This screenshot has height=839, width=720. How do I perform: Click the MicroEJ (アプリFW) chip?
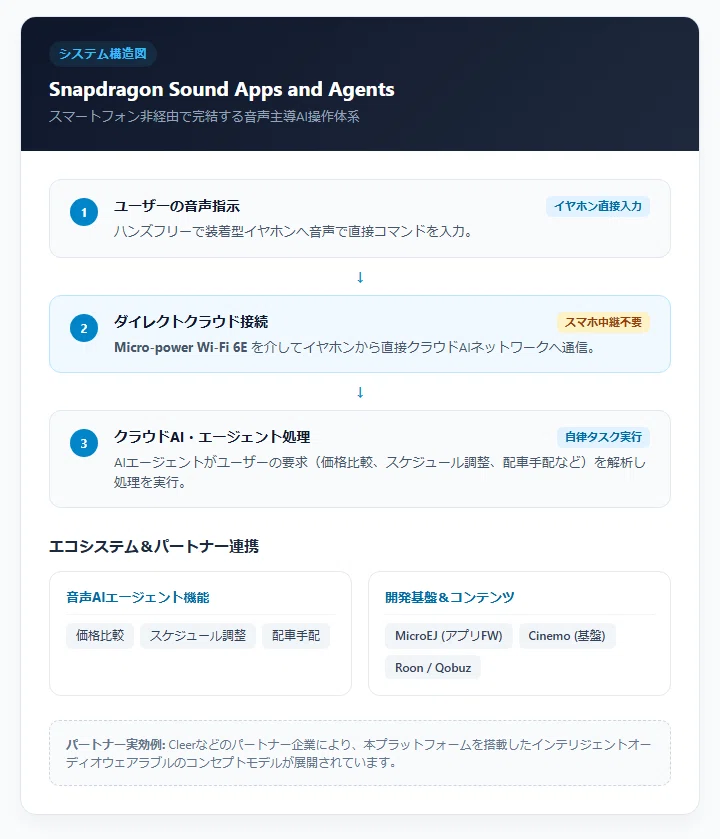[x=449, y=636]
